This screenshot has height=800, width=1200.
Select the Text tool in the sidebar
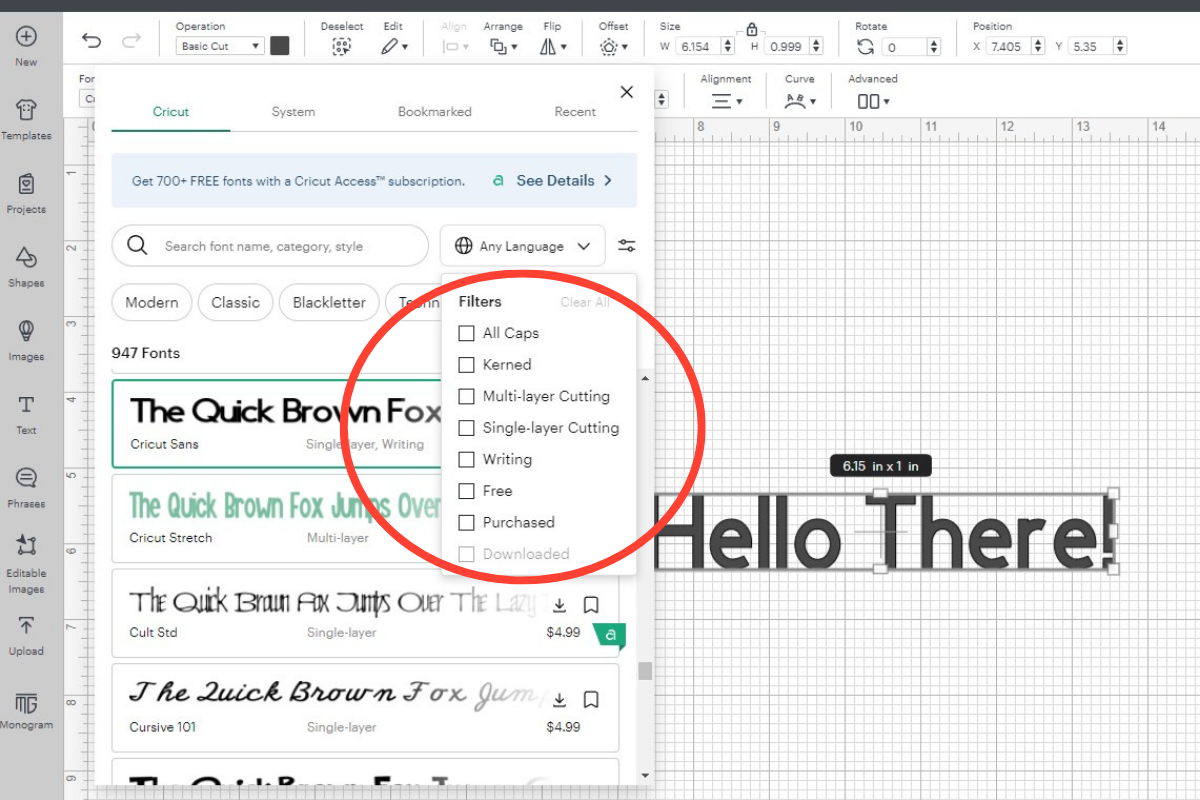[x=26, y=404]
